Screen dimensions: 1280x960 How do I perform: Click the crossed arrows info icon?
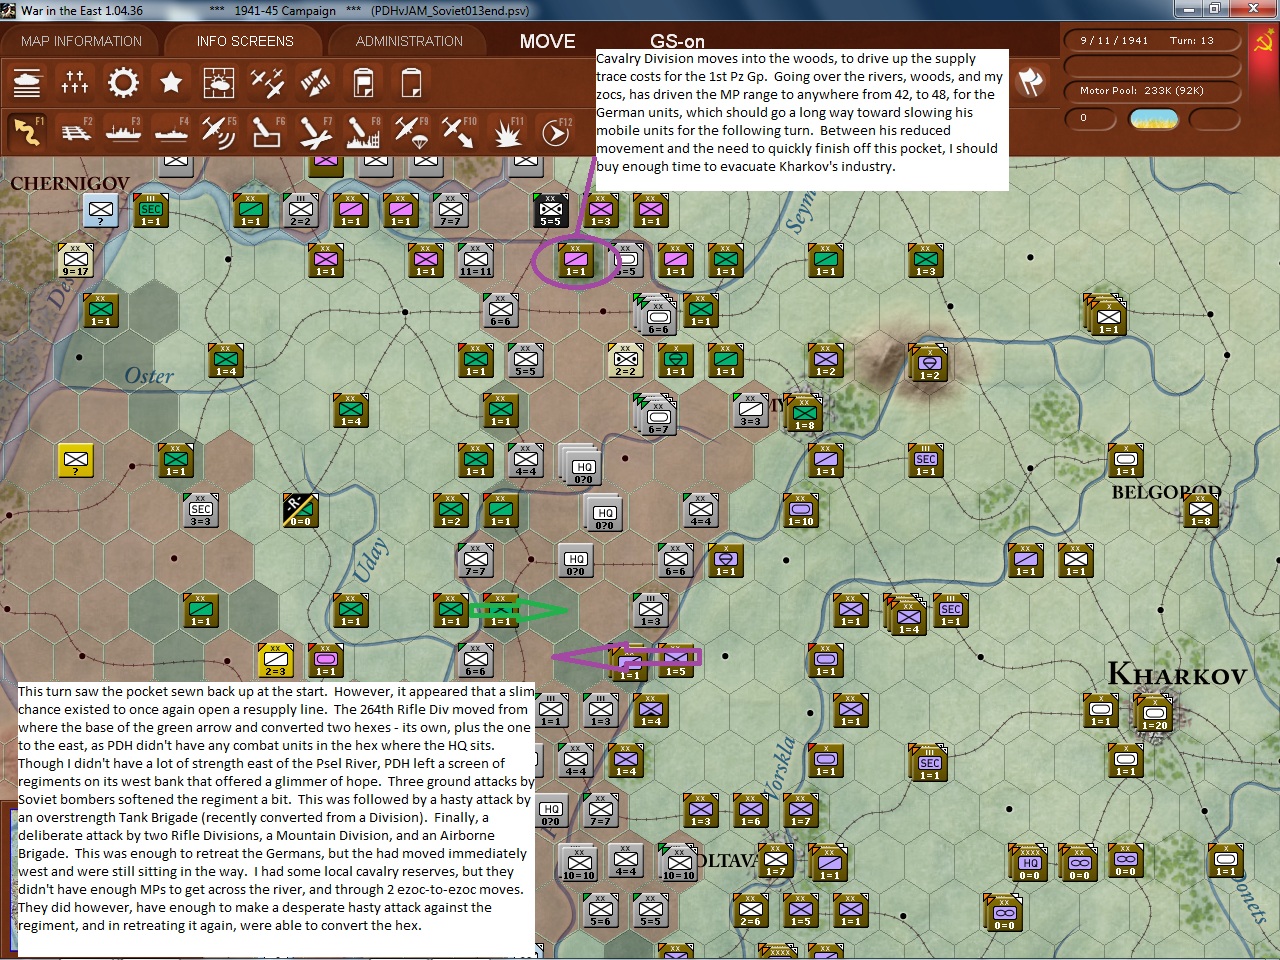pyautogui.click(x=315, y=82)
